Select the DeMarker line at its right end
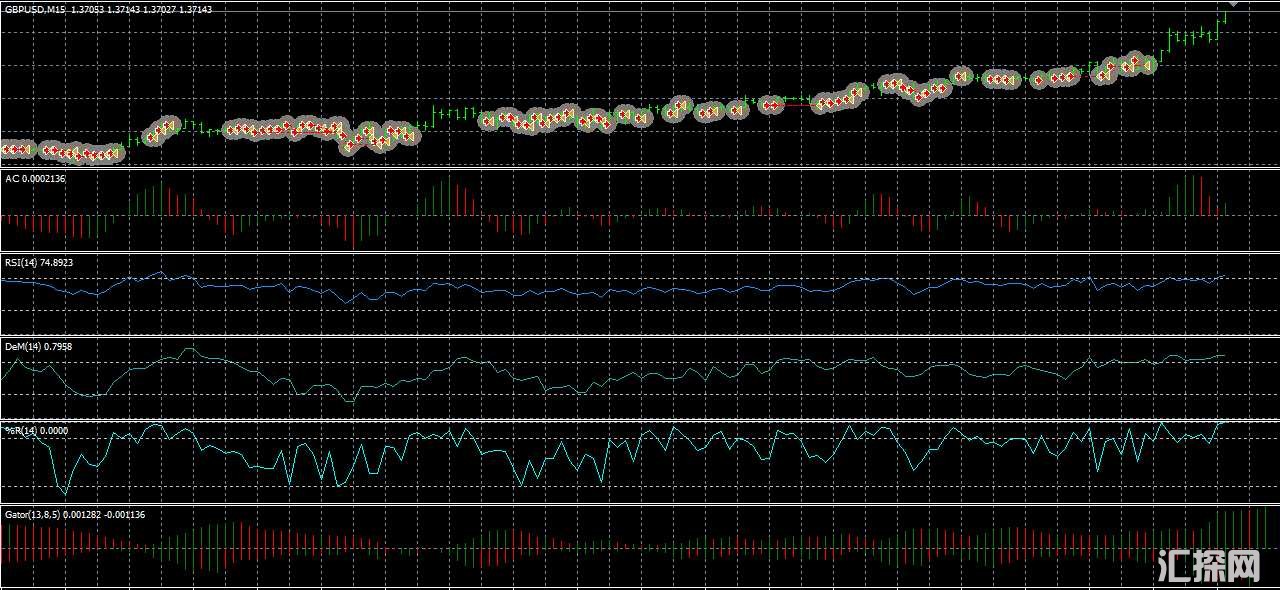This screenshot has width=1280, height=590. tap(1221, 355)
